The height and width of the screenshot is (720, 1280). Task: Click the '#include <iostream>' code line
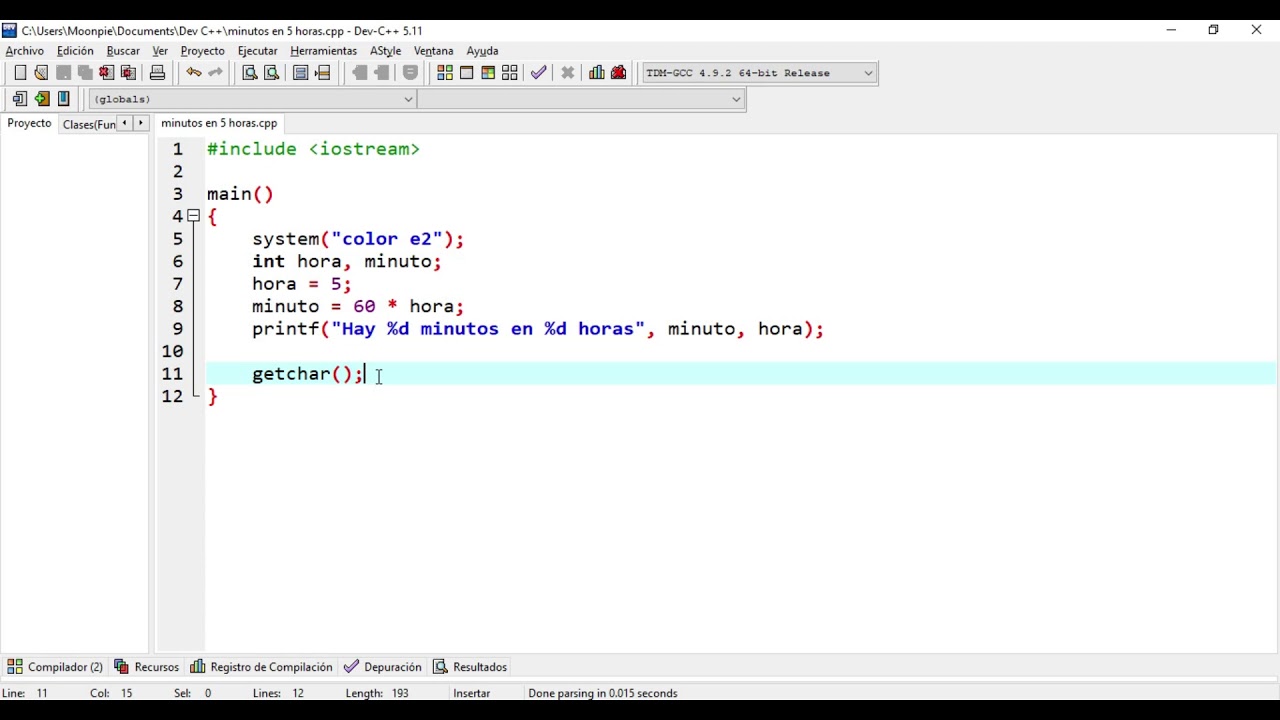[x=313, y=149]
